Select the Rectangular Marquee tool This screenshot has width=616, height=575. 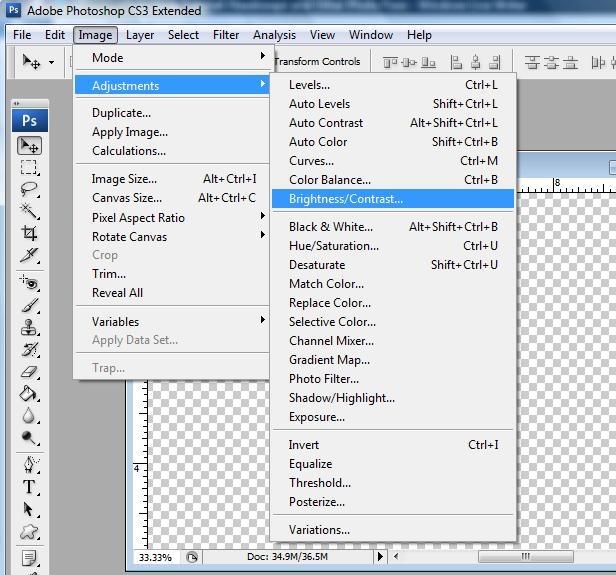click(29, 167)
